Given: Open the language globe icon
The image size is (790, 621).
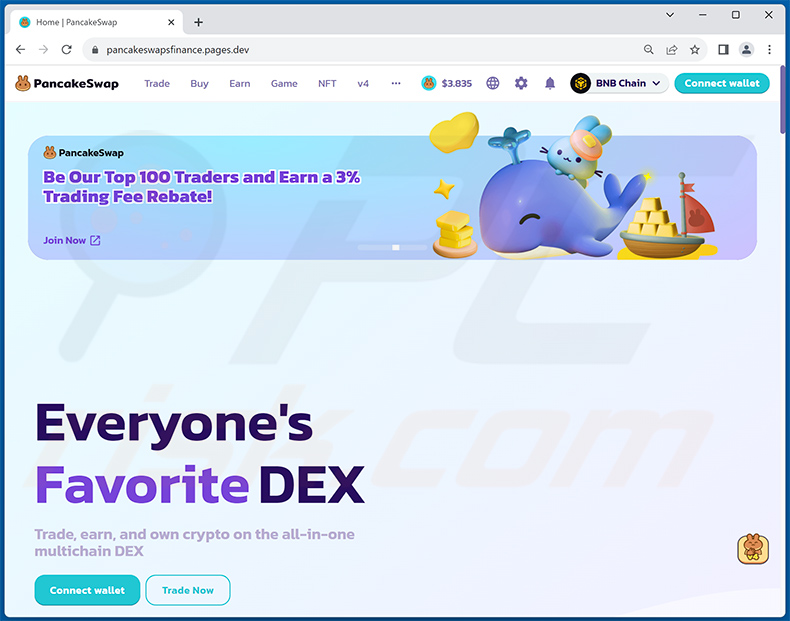Looking at the screenshot, I should pyautogui.click(x=493, y=83).
